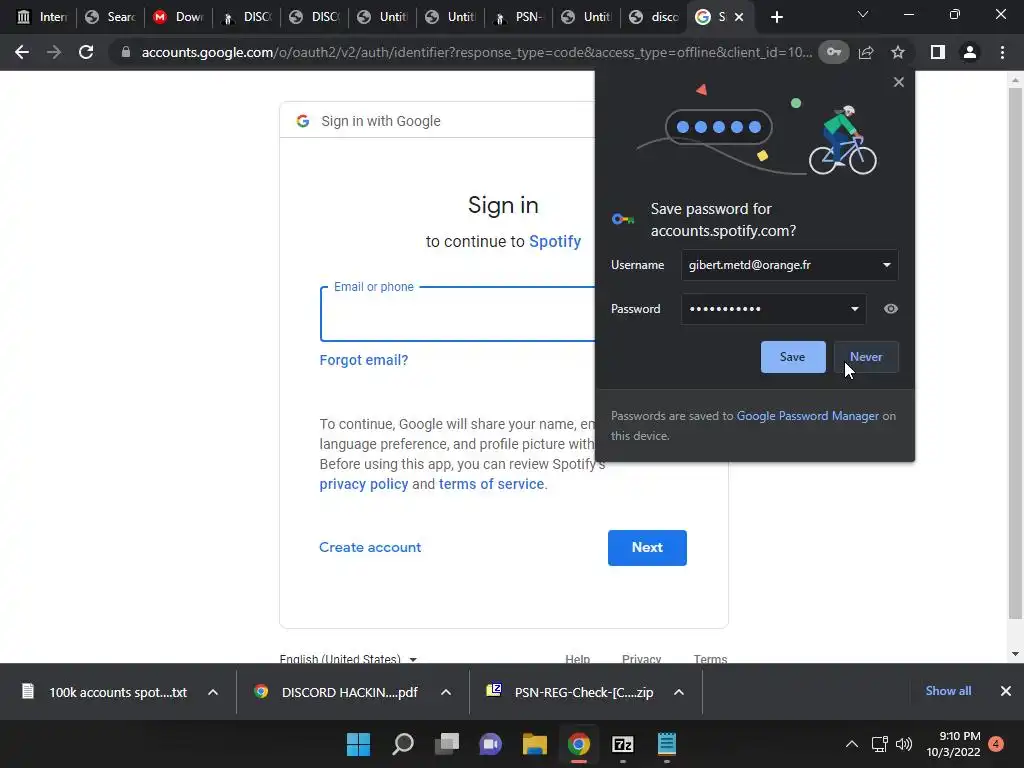Image resolution: width=1024 pixels, height=768 pixels.
Task: Close the downloads bar
Action: click(1006, 691)
